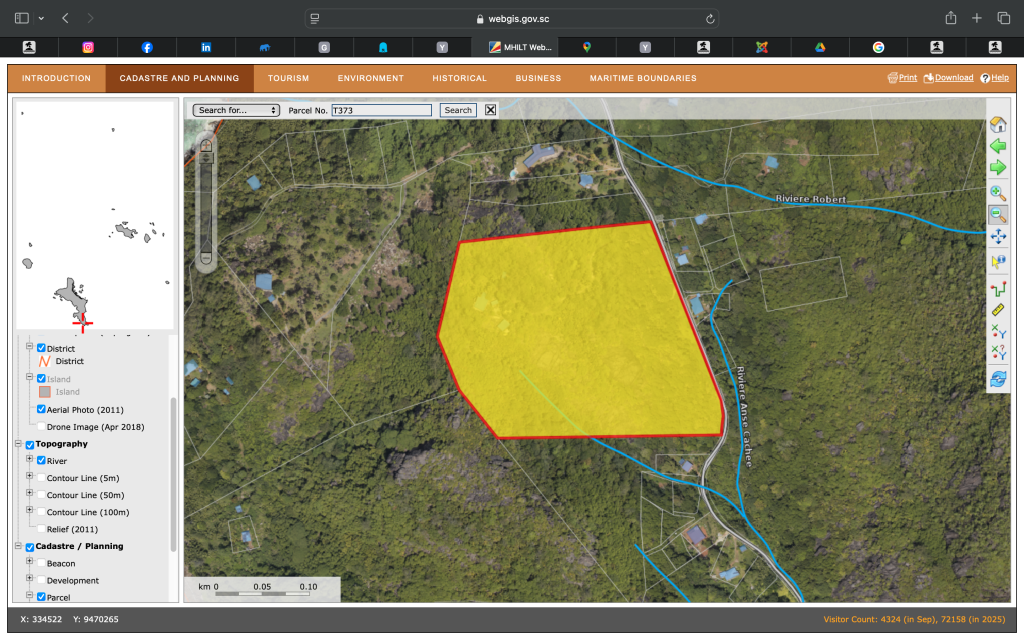This screenshot has width=1024, height=640.
Task: Enable the Drone Image (Apr 2018) layer
Action: click(41, 427)
